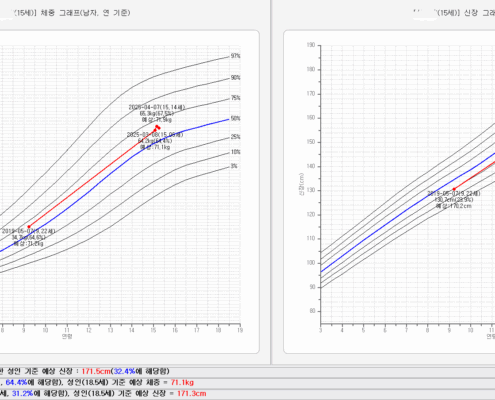The image size is (495, 400).
Task: Click the 50% percentile label on weight chart
Action: click(235, 119)
